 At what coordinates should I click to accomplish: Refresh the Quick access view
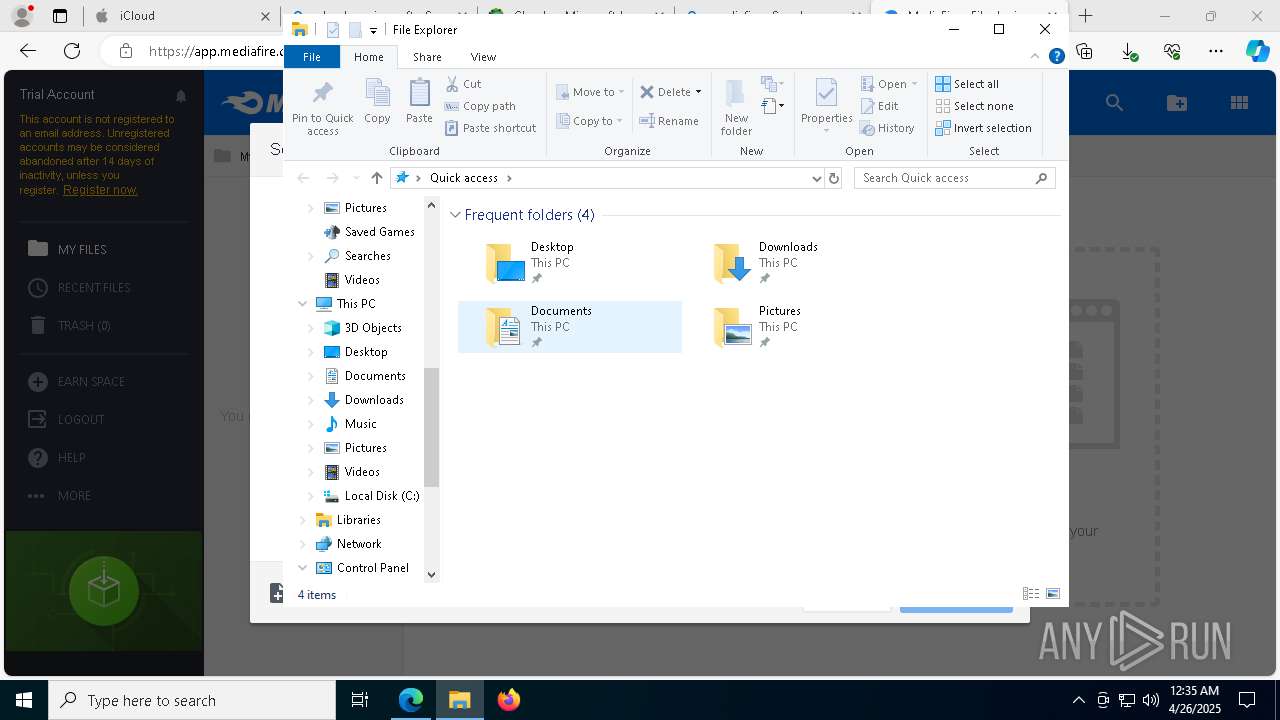click(834, 178)
